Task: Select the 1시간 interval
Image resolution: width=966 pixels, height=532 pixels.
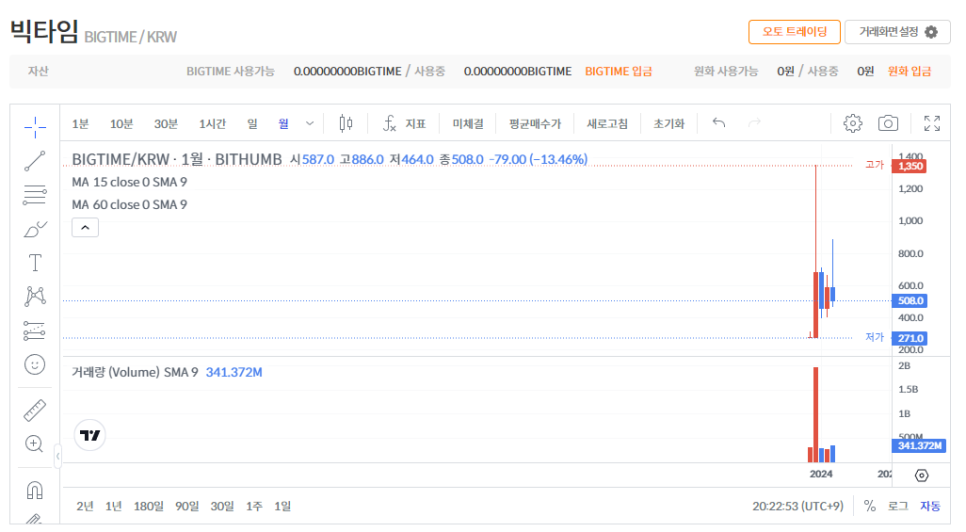Action: coord(212,124)
